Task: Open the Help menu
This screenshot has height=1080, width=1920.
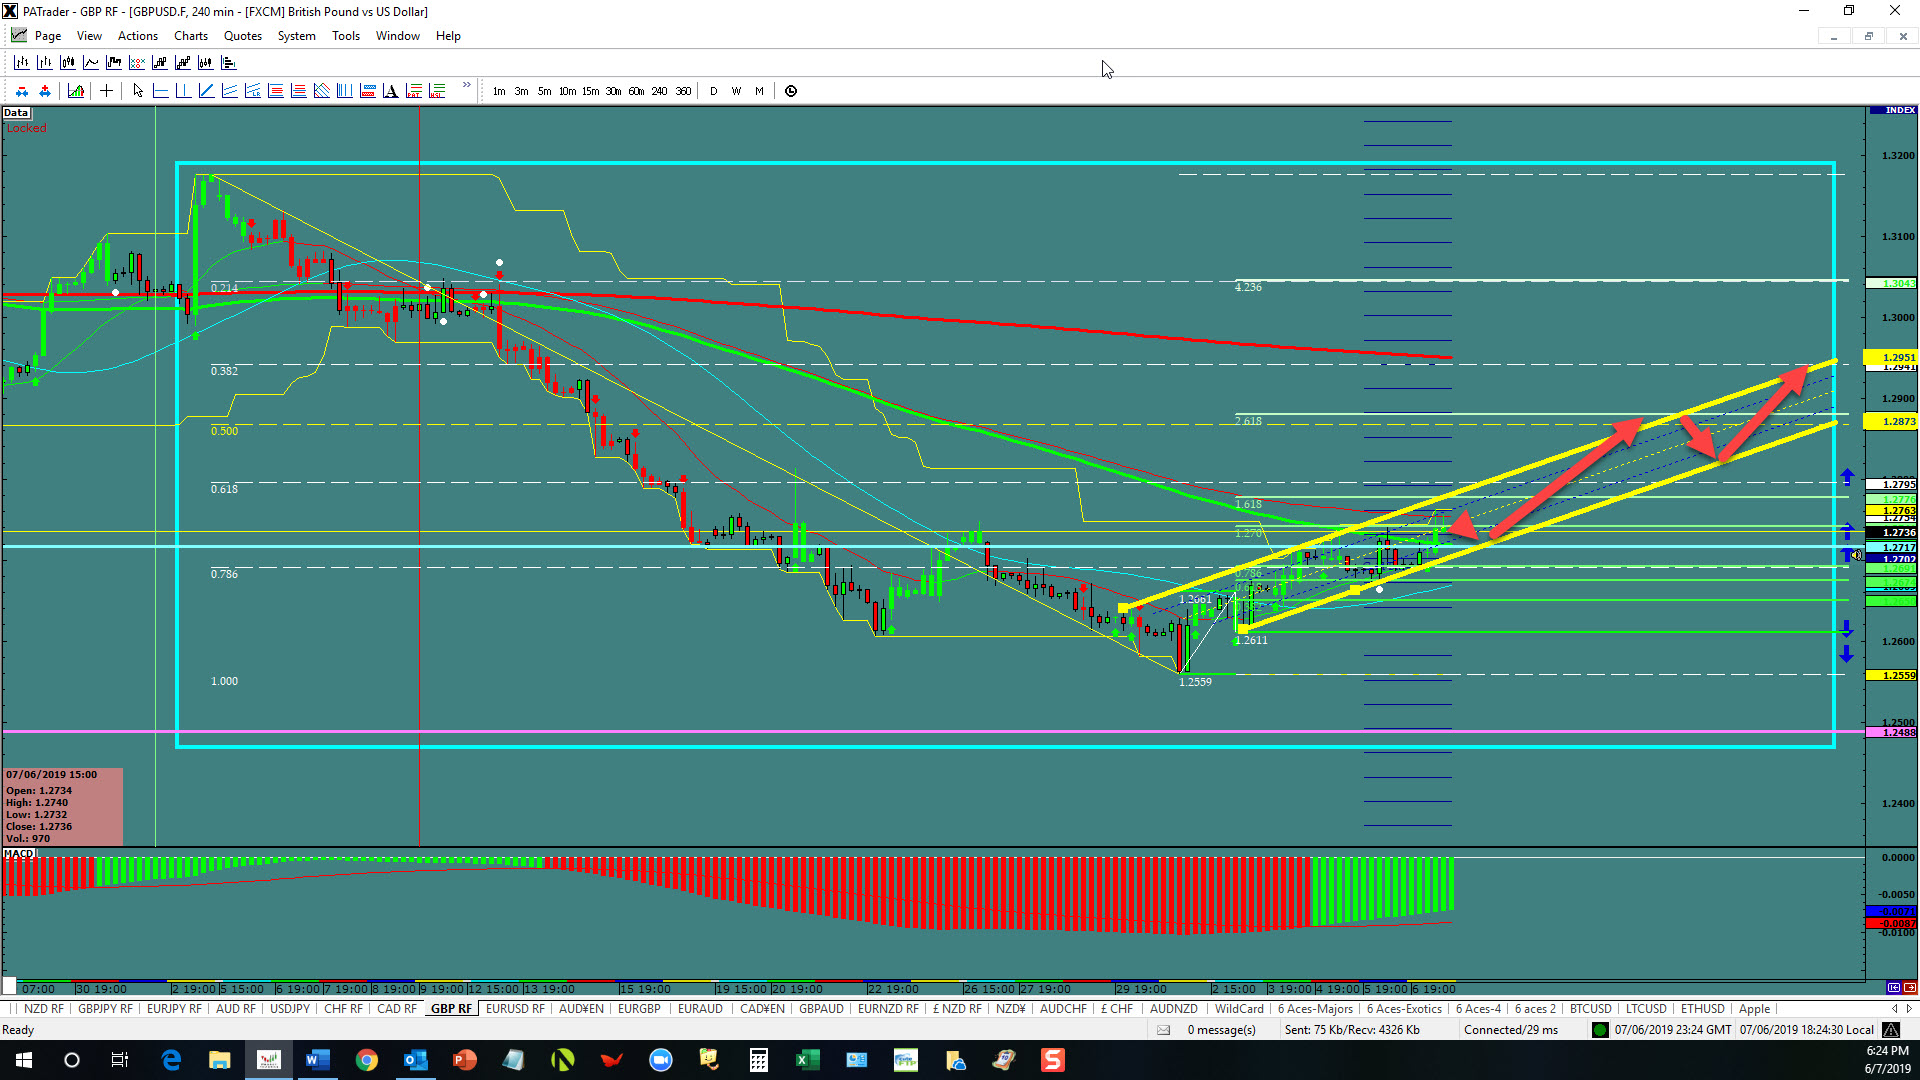Action: click(x=448, y=36)
